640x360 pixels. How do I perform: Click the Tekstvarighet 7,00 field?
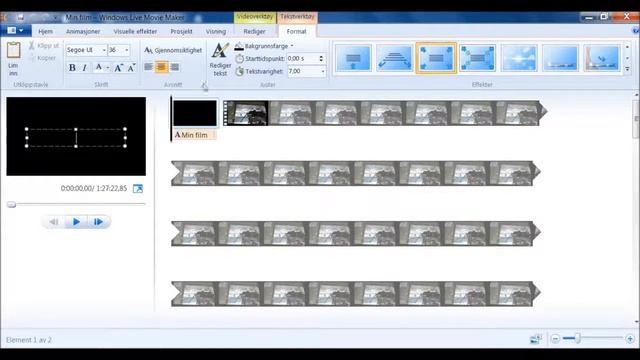click(303, 71)
